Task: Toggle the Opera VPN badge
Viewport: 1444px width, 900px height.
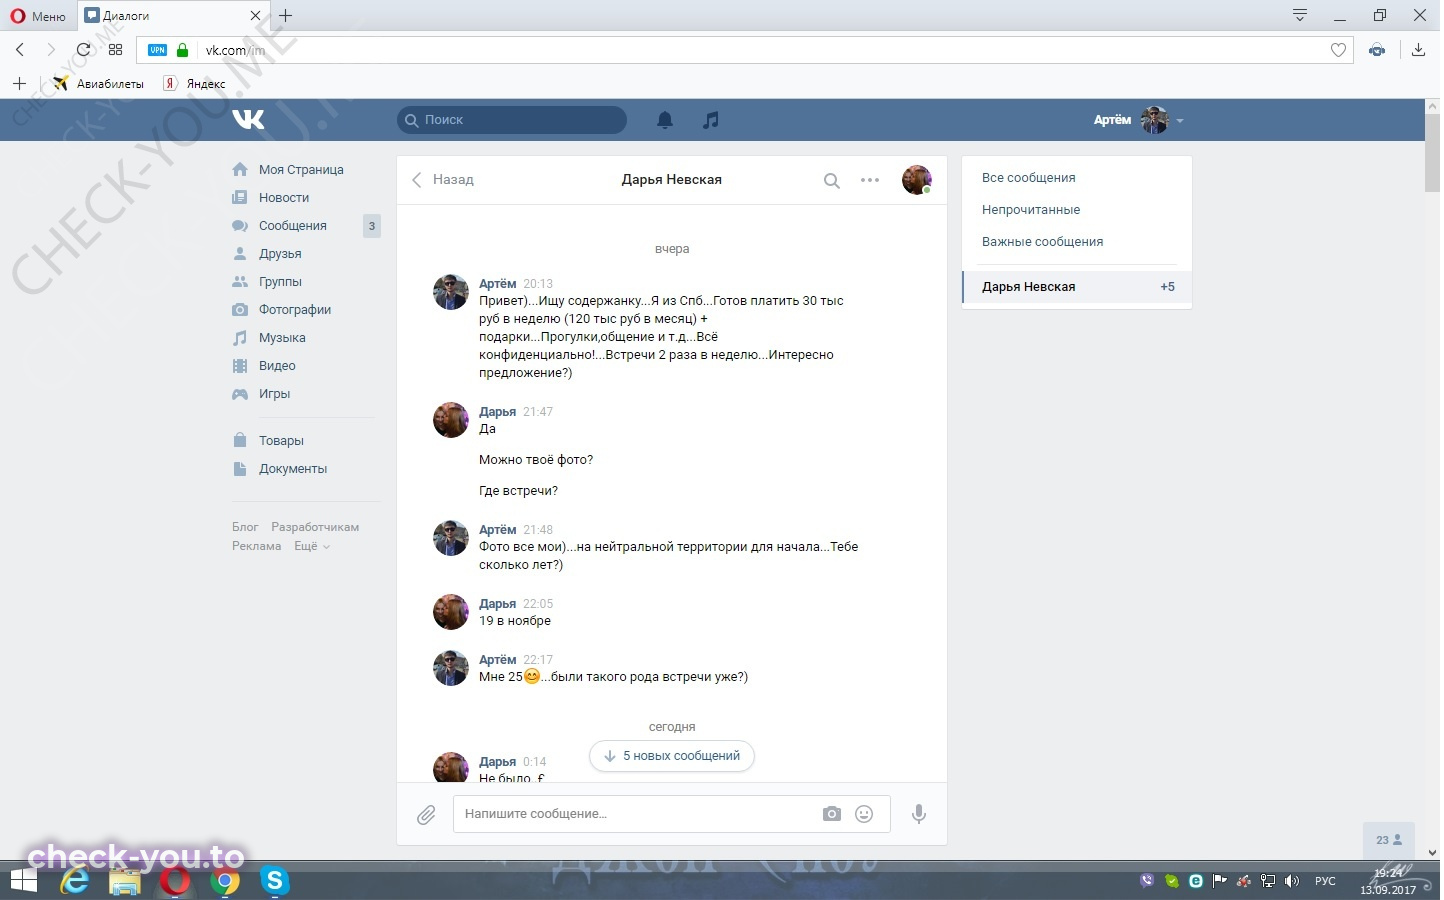Action: pos(158,50)
